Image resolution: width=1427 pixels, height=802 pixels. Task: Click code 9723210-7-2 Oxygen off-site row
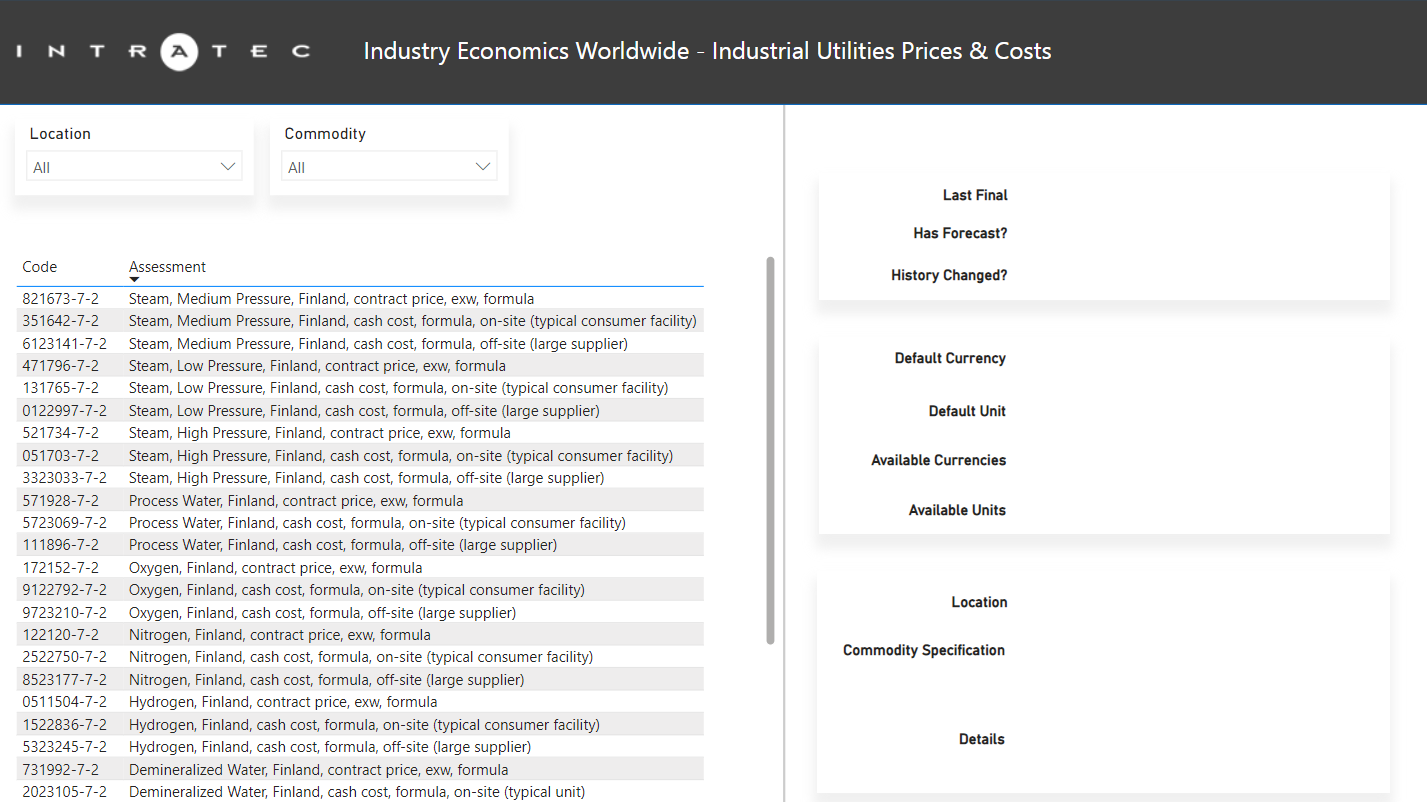pos(65,613)
